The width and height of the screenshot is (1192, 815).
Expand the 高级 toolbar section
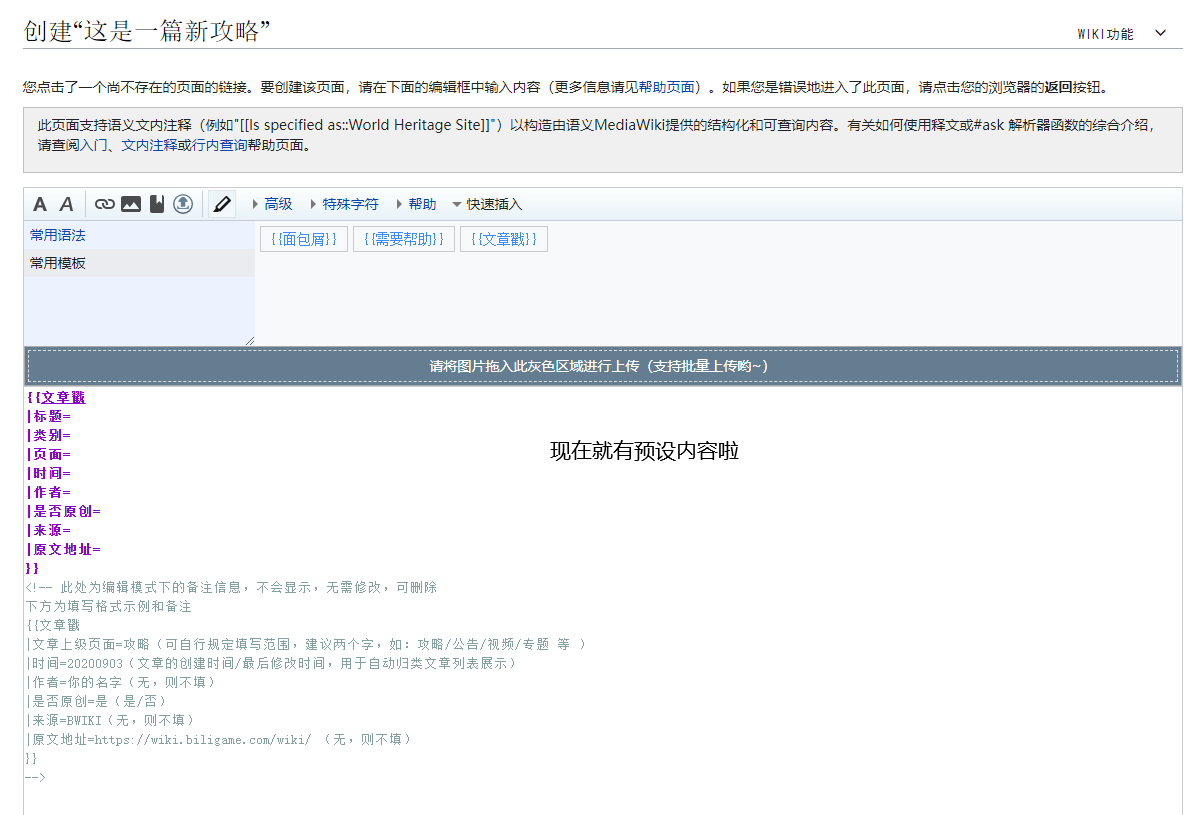pos(271,204)
